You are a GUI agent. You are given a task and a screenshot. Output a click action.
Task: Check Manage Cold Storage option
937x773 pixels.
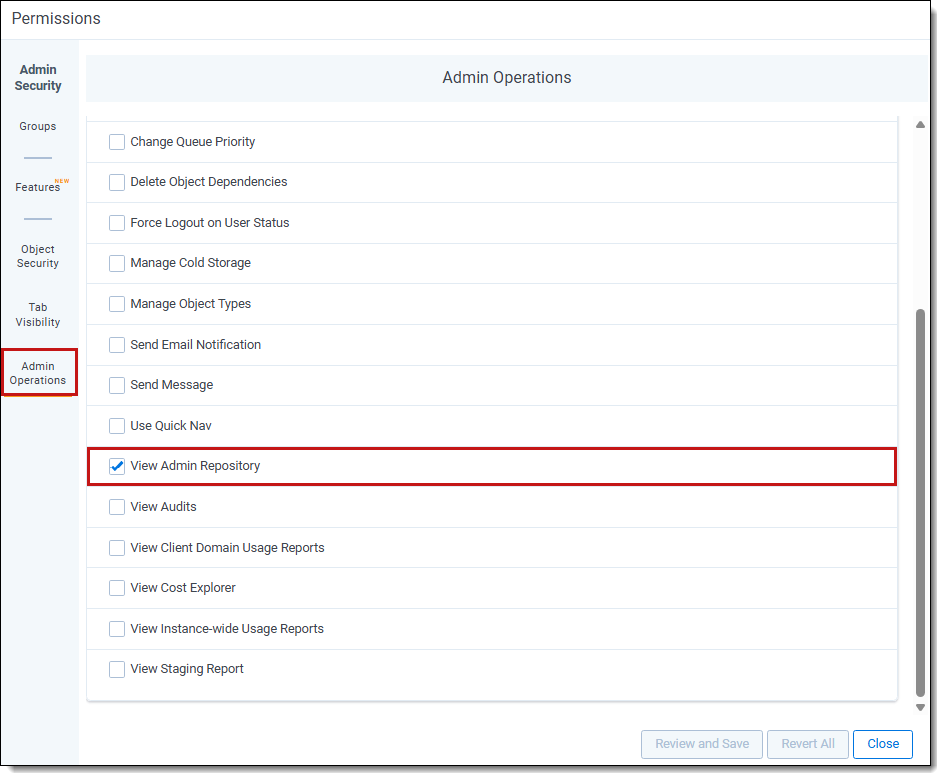(x=117, y=263)
